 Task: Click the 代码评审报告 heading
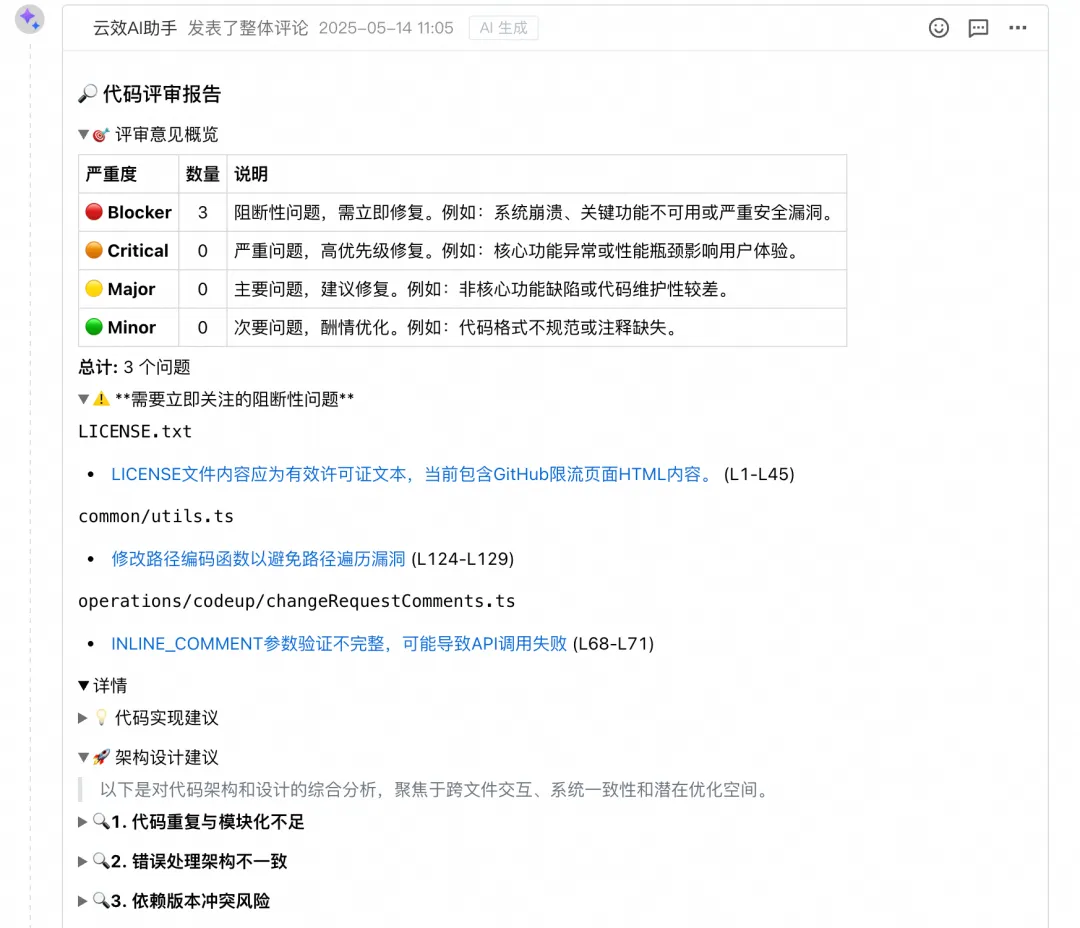tap(161, 94)
